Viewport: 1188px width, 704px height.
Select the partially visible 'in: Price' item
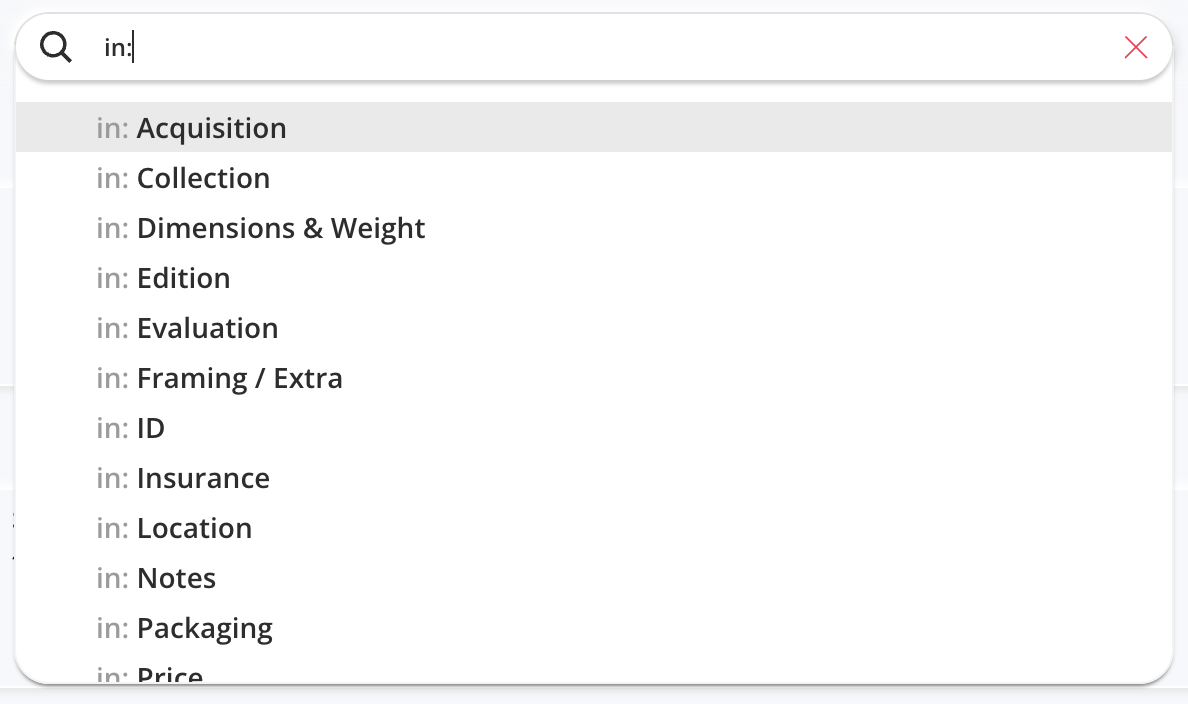(594, 670)
